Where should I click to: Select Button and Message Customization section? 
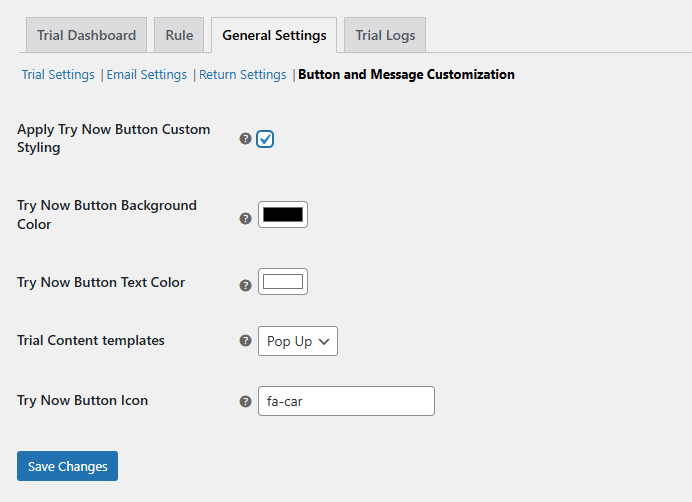(406, 75)
